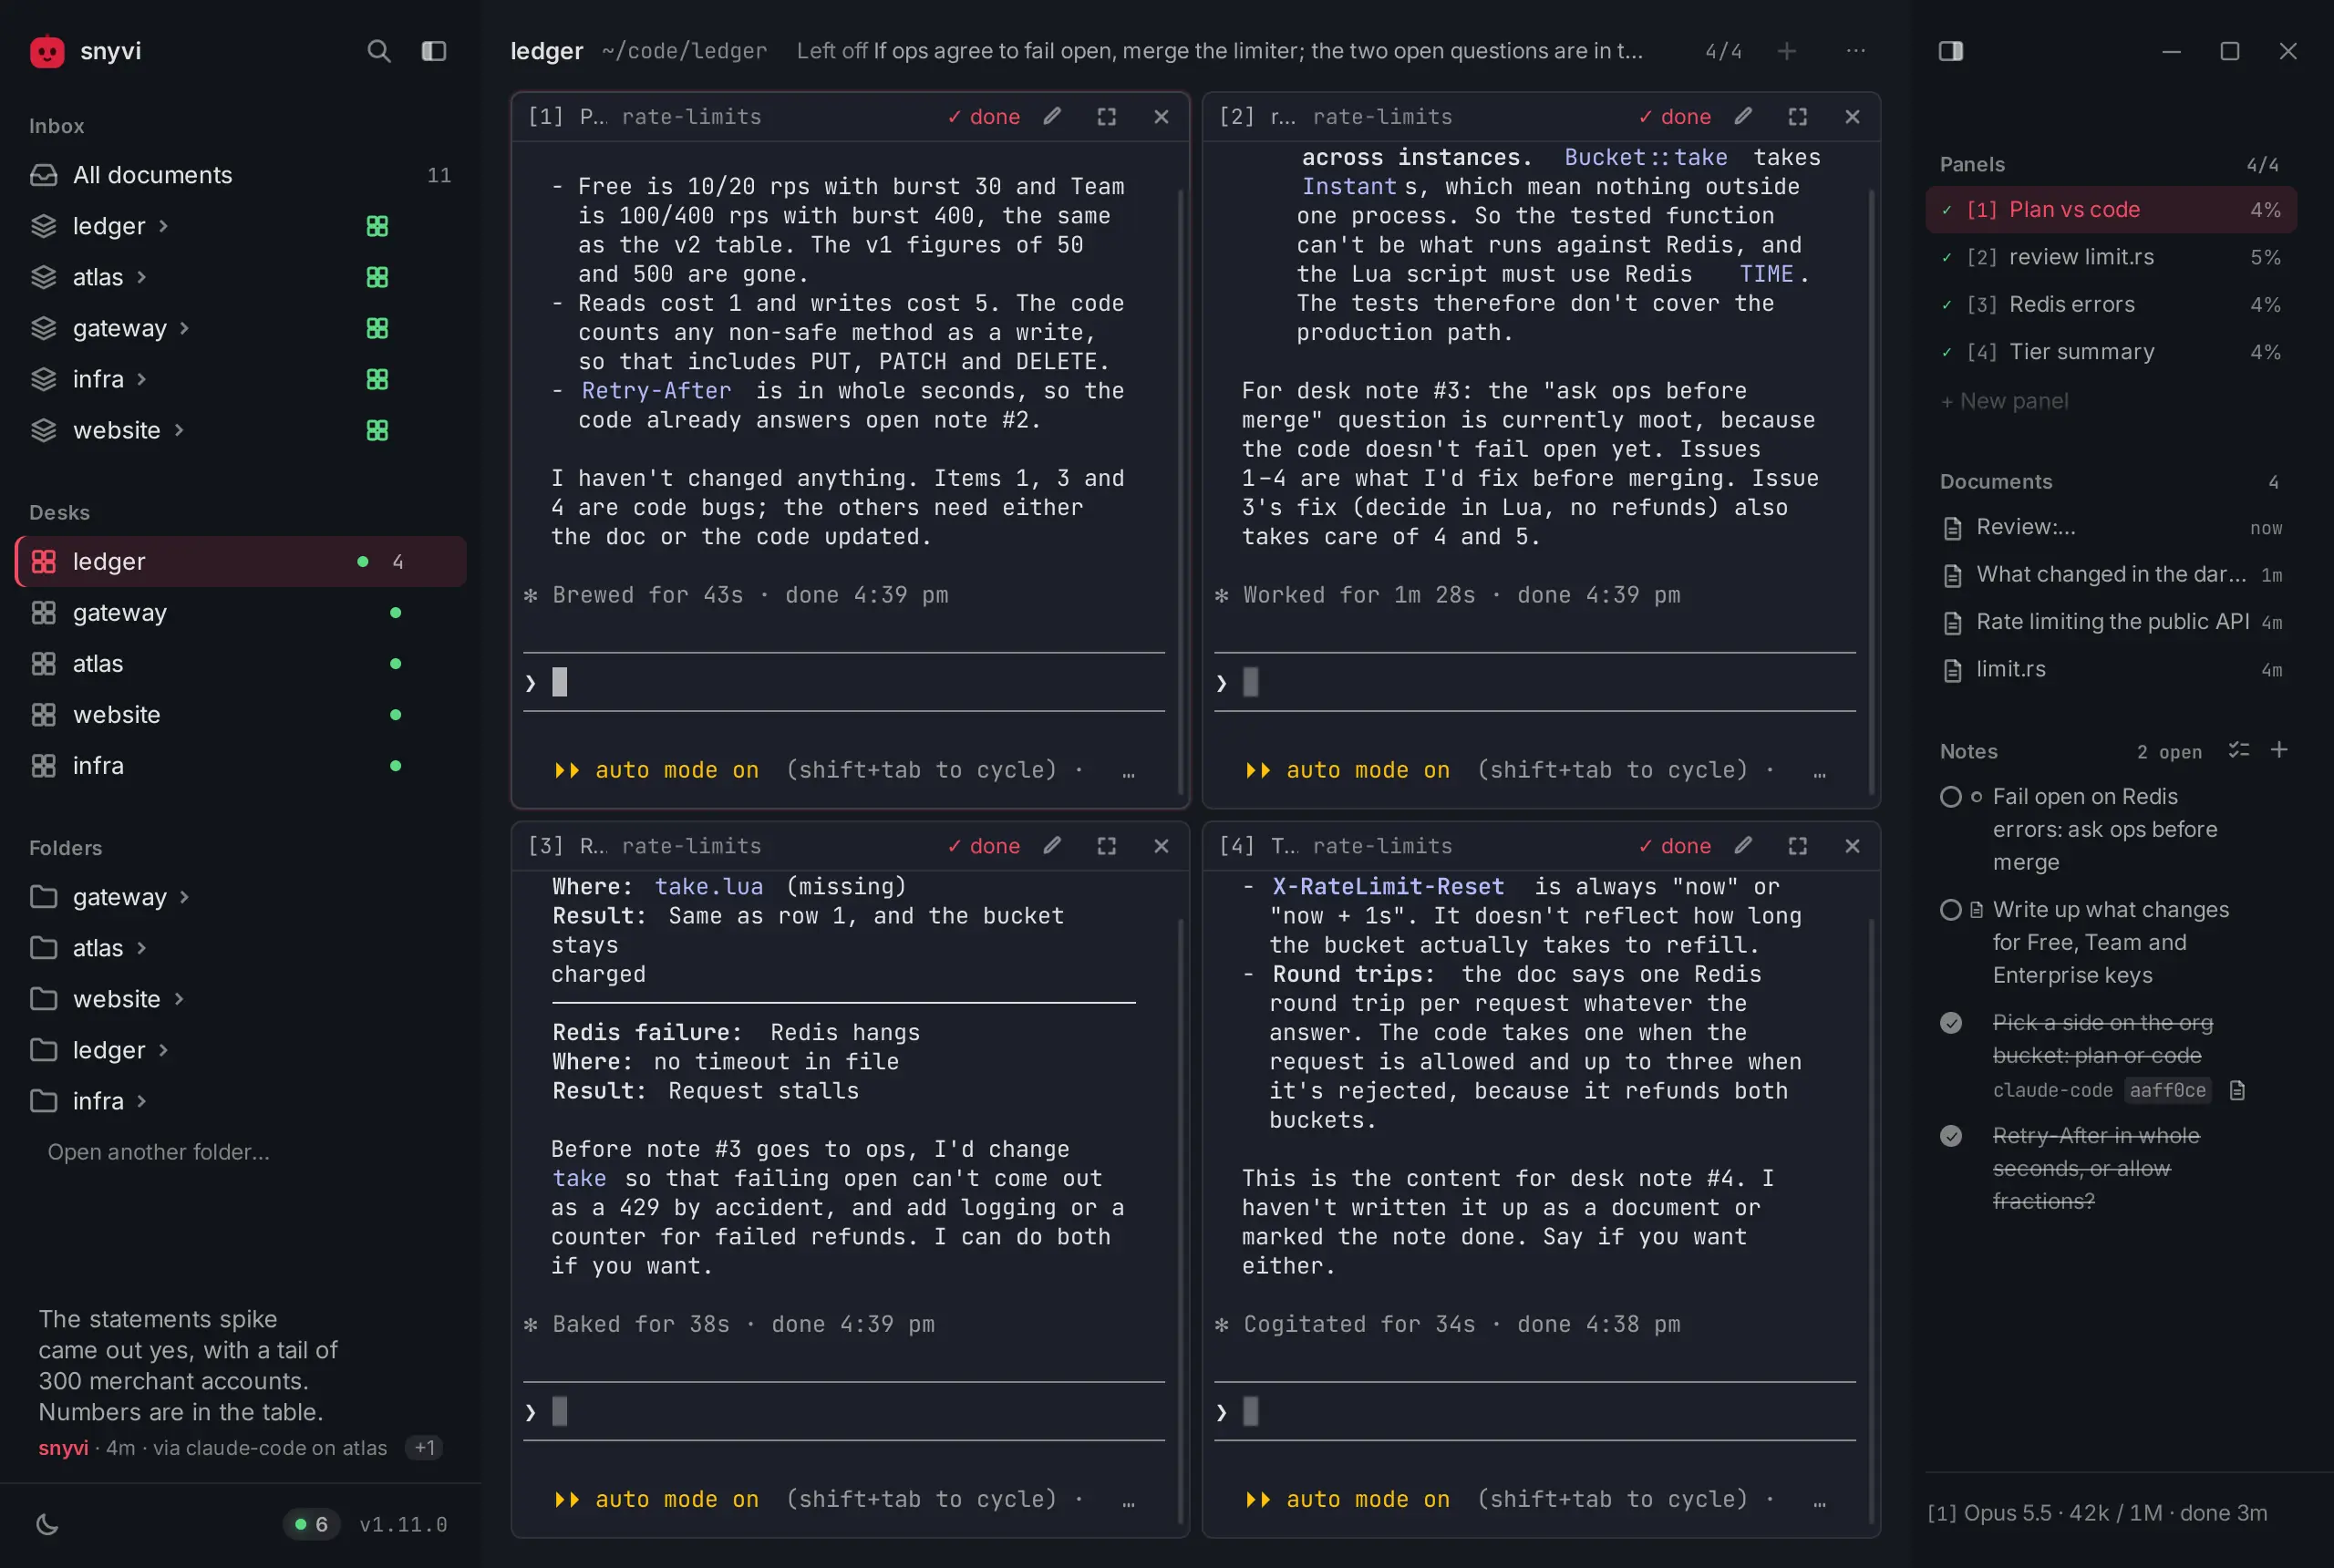Image resolution: width=2334 pixels, height=1568 pixels.
Task: Click Open another folder link
Action: tap(158, 1152)
